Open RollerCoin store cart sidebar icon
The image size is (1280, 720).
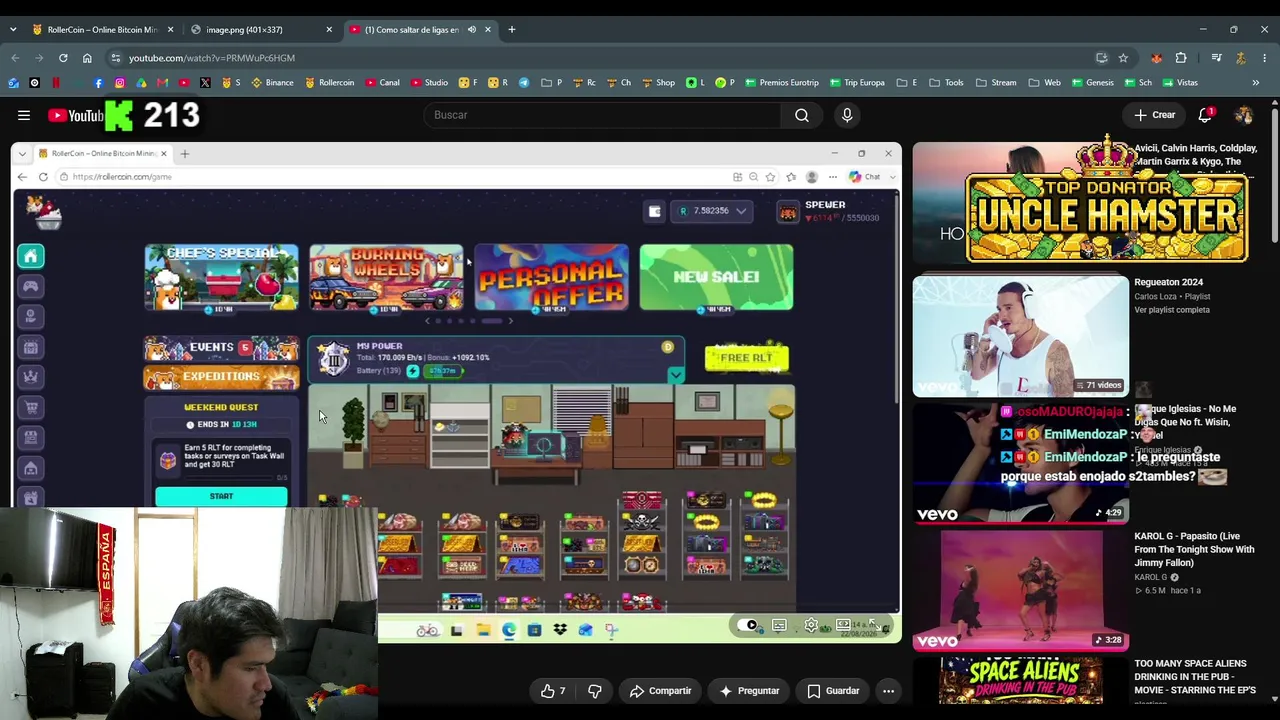pyautogui.click(x=31, y=408)
